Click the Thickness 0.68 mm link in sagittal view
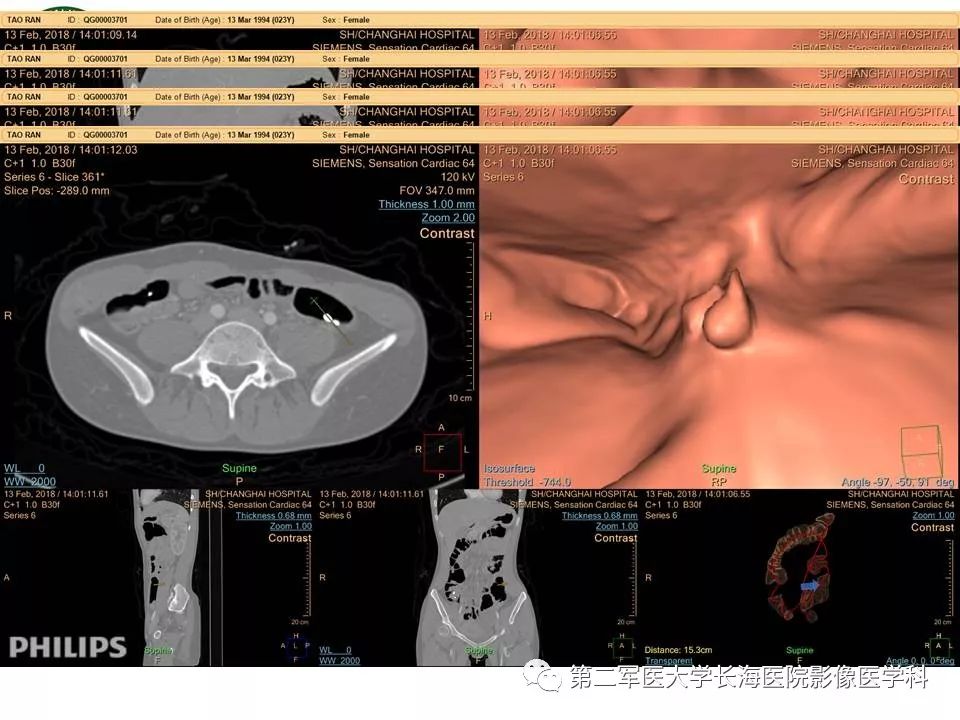The image size is (960, 720). pos(274,516)
